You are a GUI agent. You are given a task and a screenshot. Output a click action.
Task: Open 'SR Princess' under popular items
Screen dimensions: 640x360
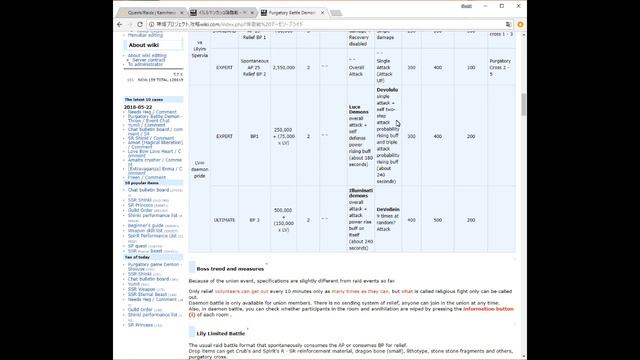coord(140,205)
